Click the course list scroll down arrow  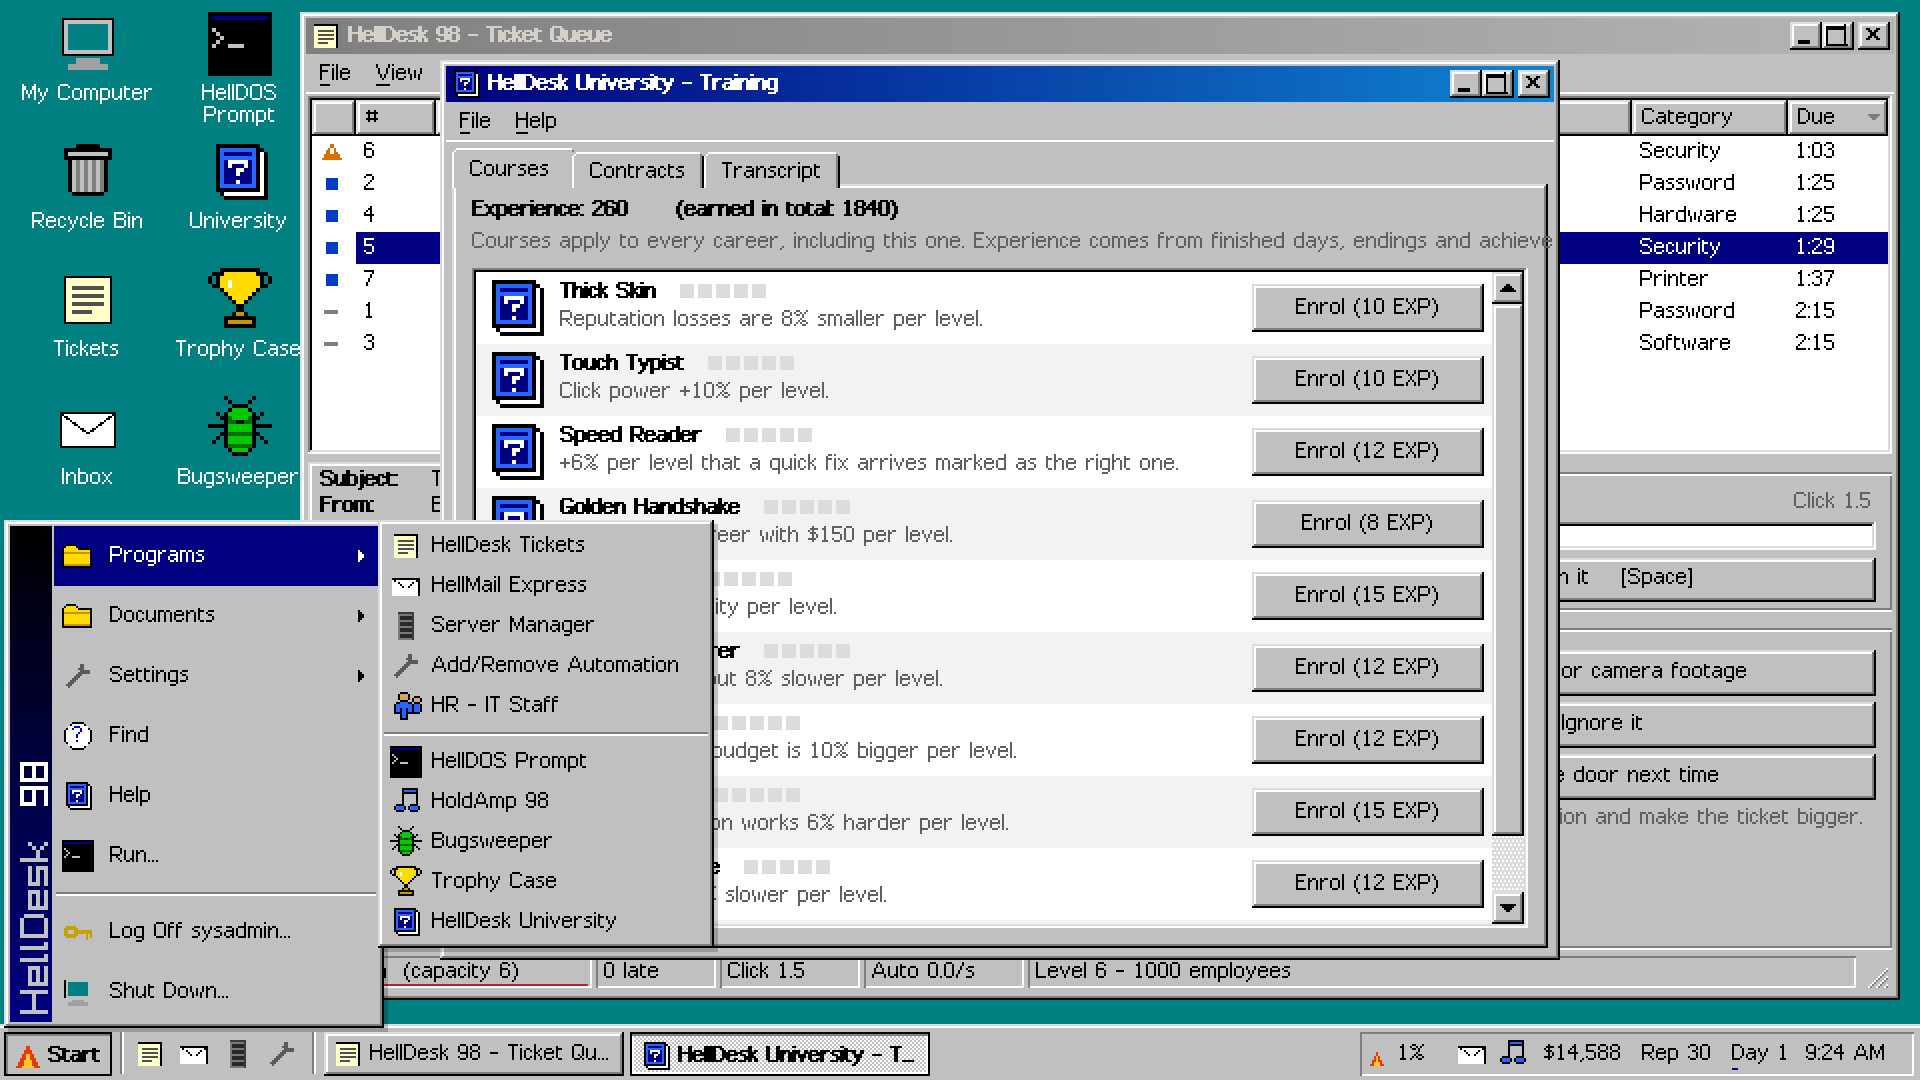(x=1507, y=907)
